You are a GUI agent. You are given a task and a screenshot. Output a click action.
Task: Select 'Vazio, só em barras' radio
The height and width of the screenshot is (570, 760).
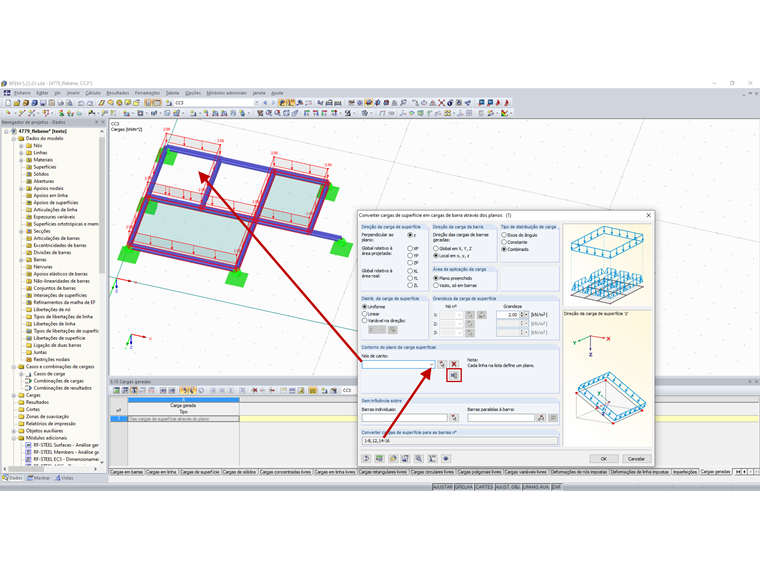click(x=436, y=285)
